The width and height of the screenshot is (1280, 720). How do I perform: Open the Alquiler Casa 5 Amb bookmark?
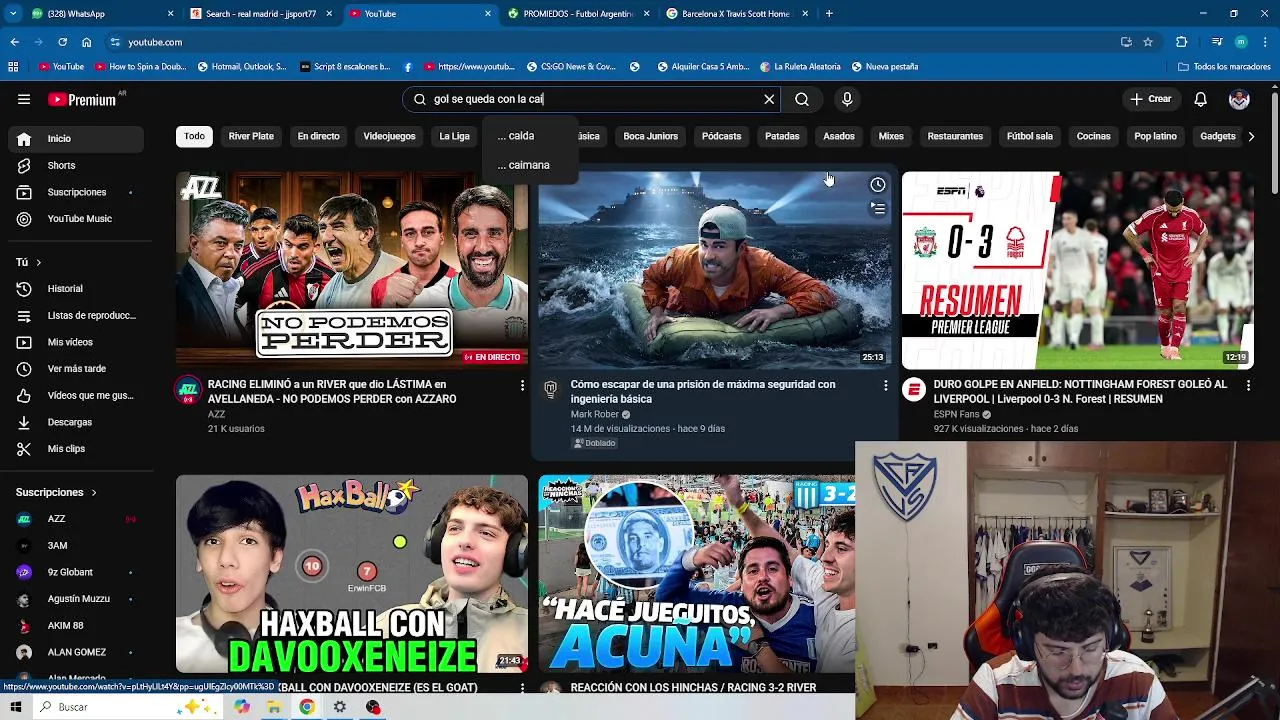(x=703, y=67)
